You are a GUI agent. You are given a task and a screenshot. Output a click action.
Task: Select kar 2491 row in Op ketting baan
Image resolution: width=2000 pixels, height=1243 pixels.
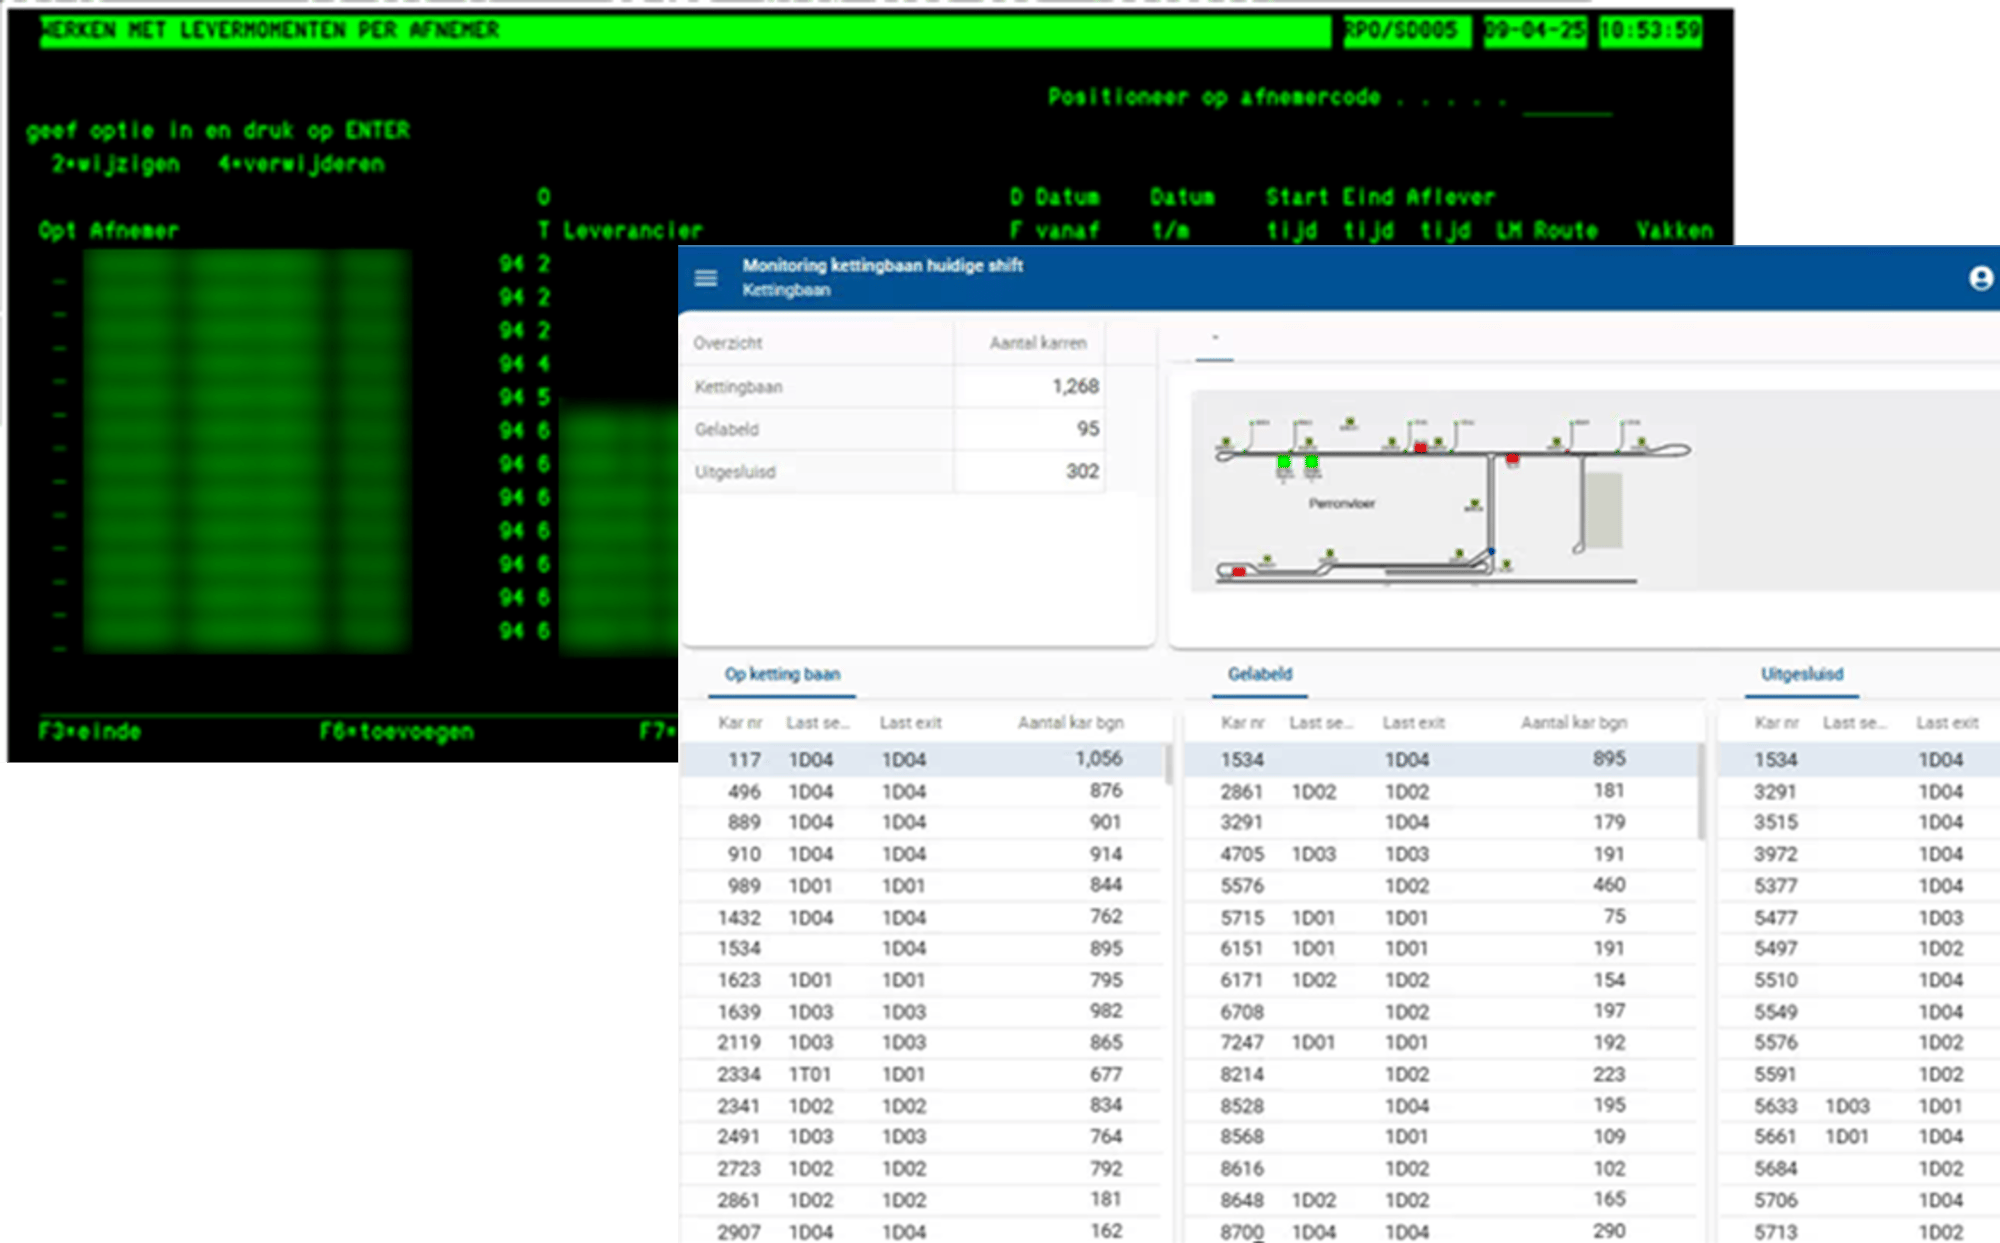tap(922, 1137)
